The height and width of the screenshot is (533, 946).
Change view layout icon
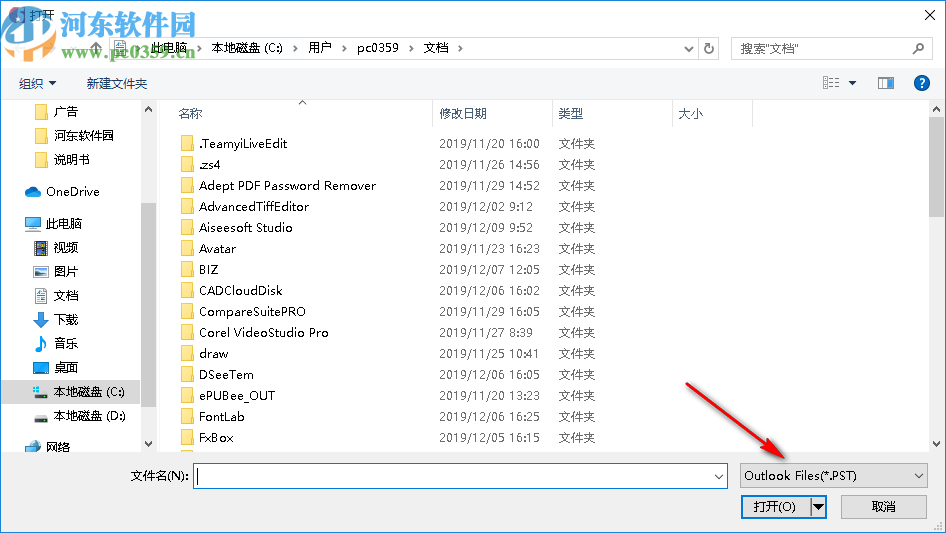click(831, 83)
